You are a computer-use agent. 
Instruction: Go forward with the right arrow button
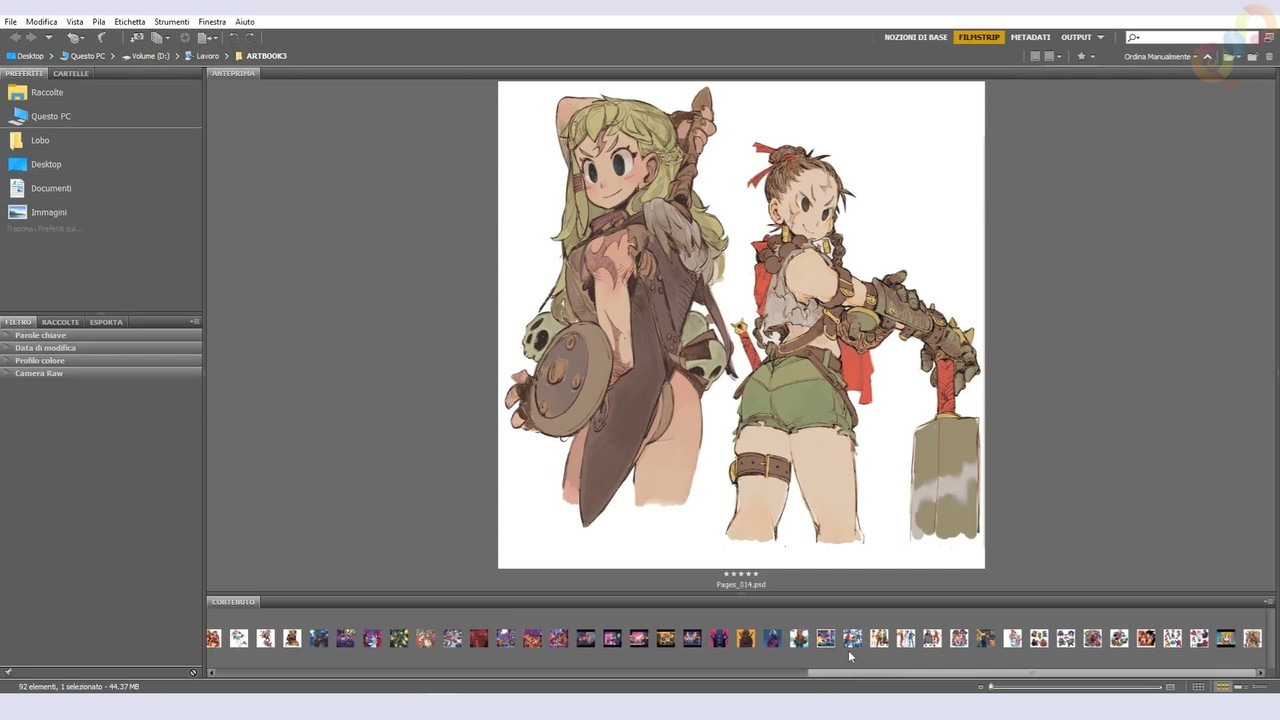(x=31, y=37)
